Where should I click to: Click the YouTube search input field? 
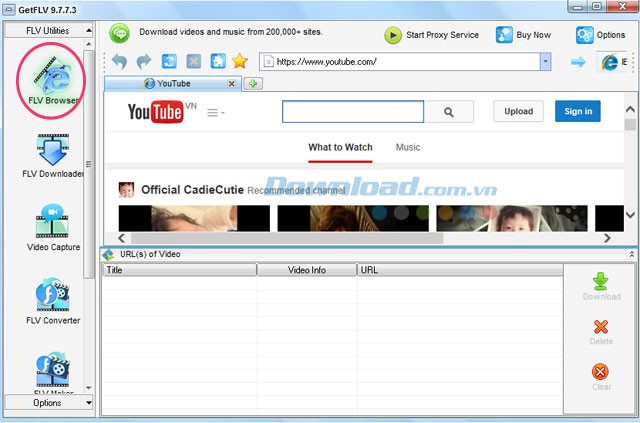point(359,112)
